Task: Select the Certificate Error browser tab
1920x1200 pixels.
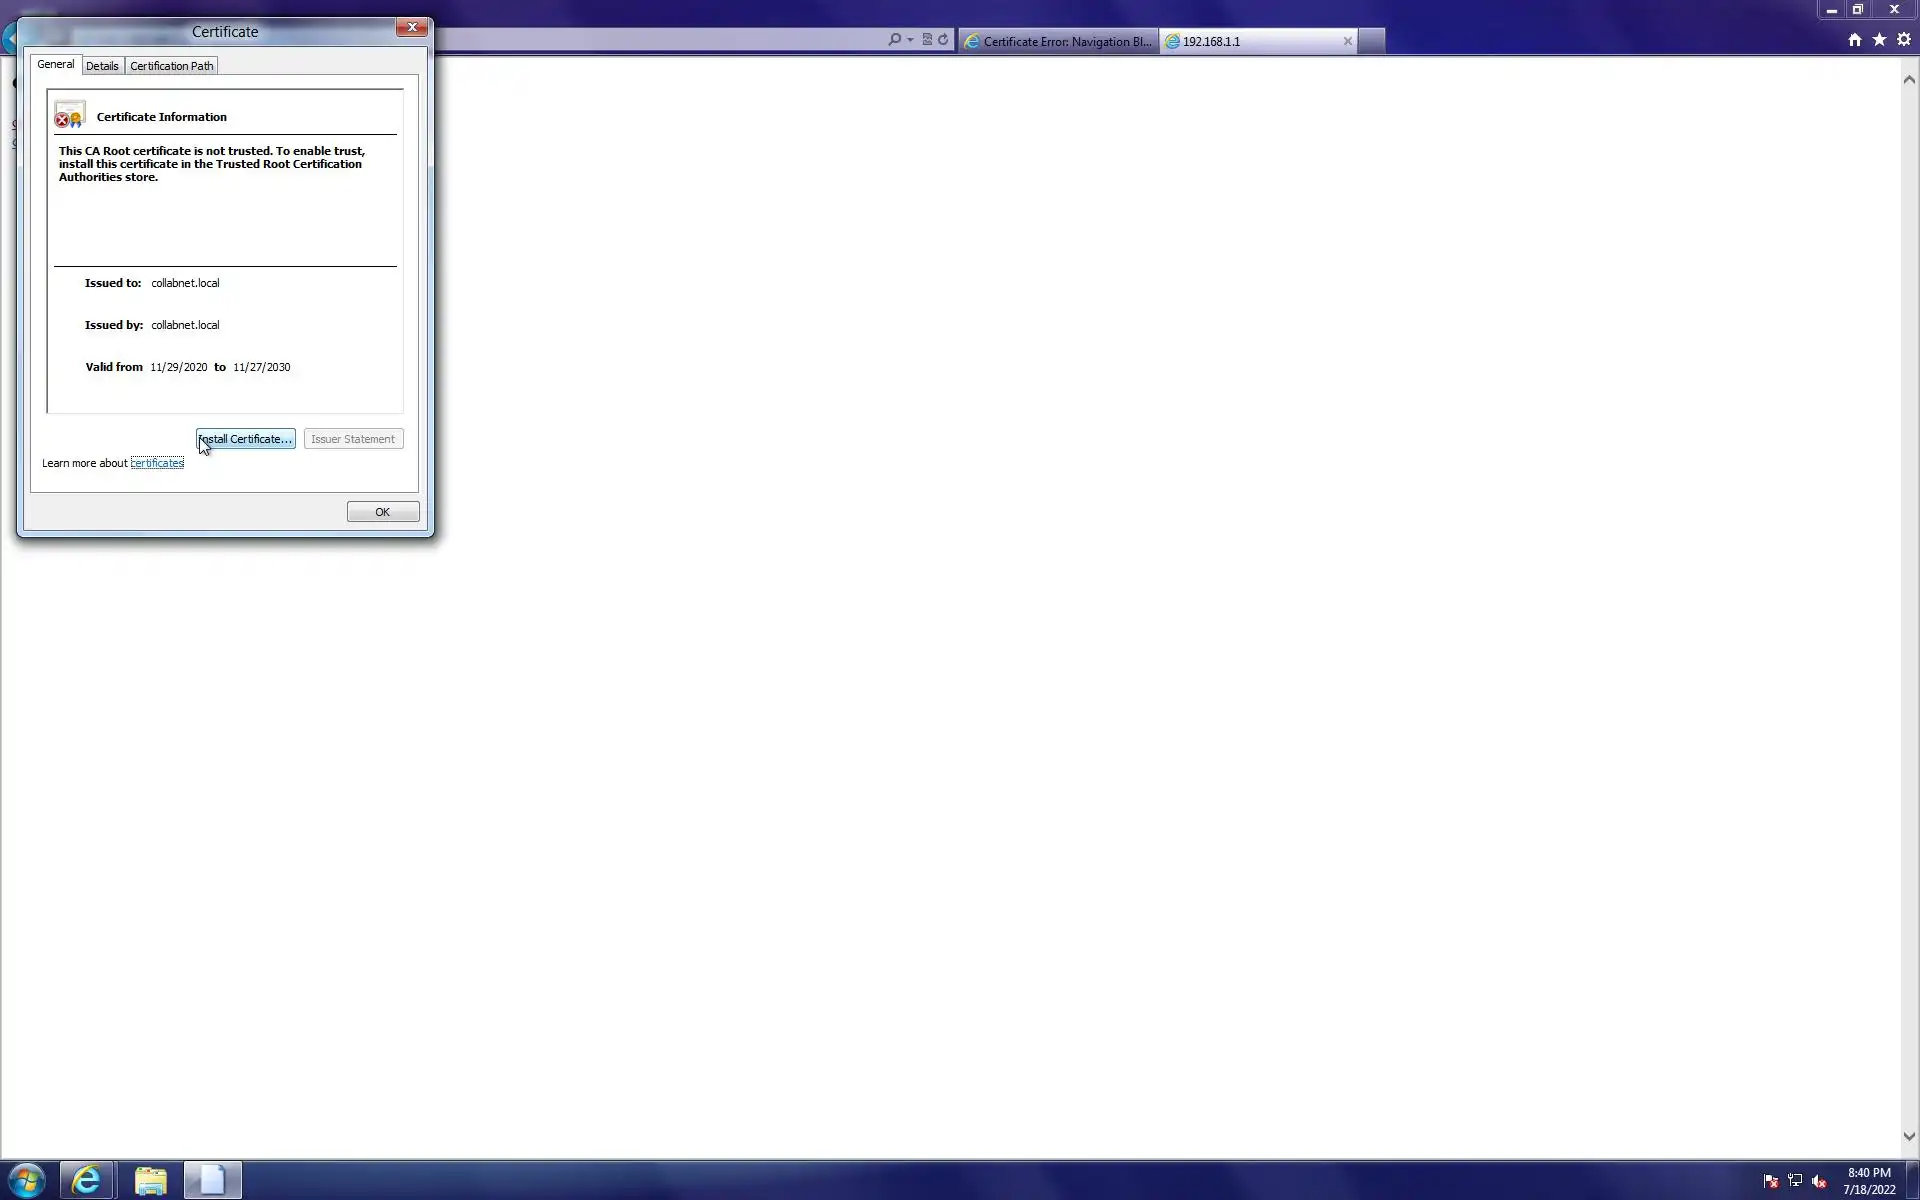Action: pos(1058,41)
